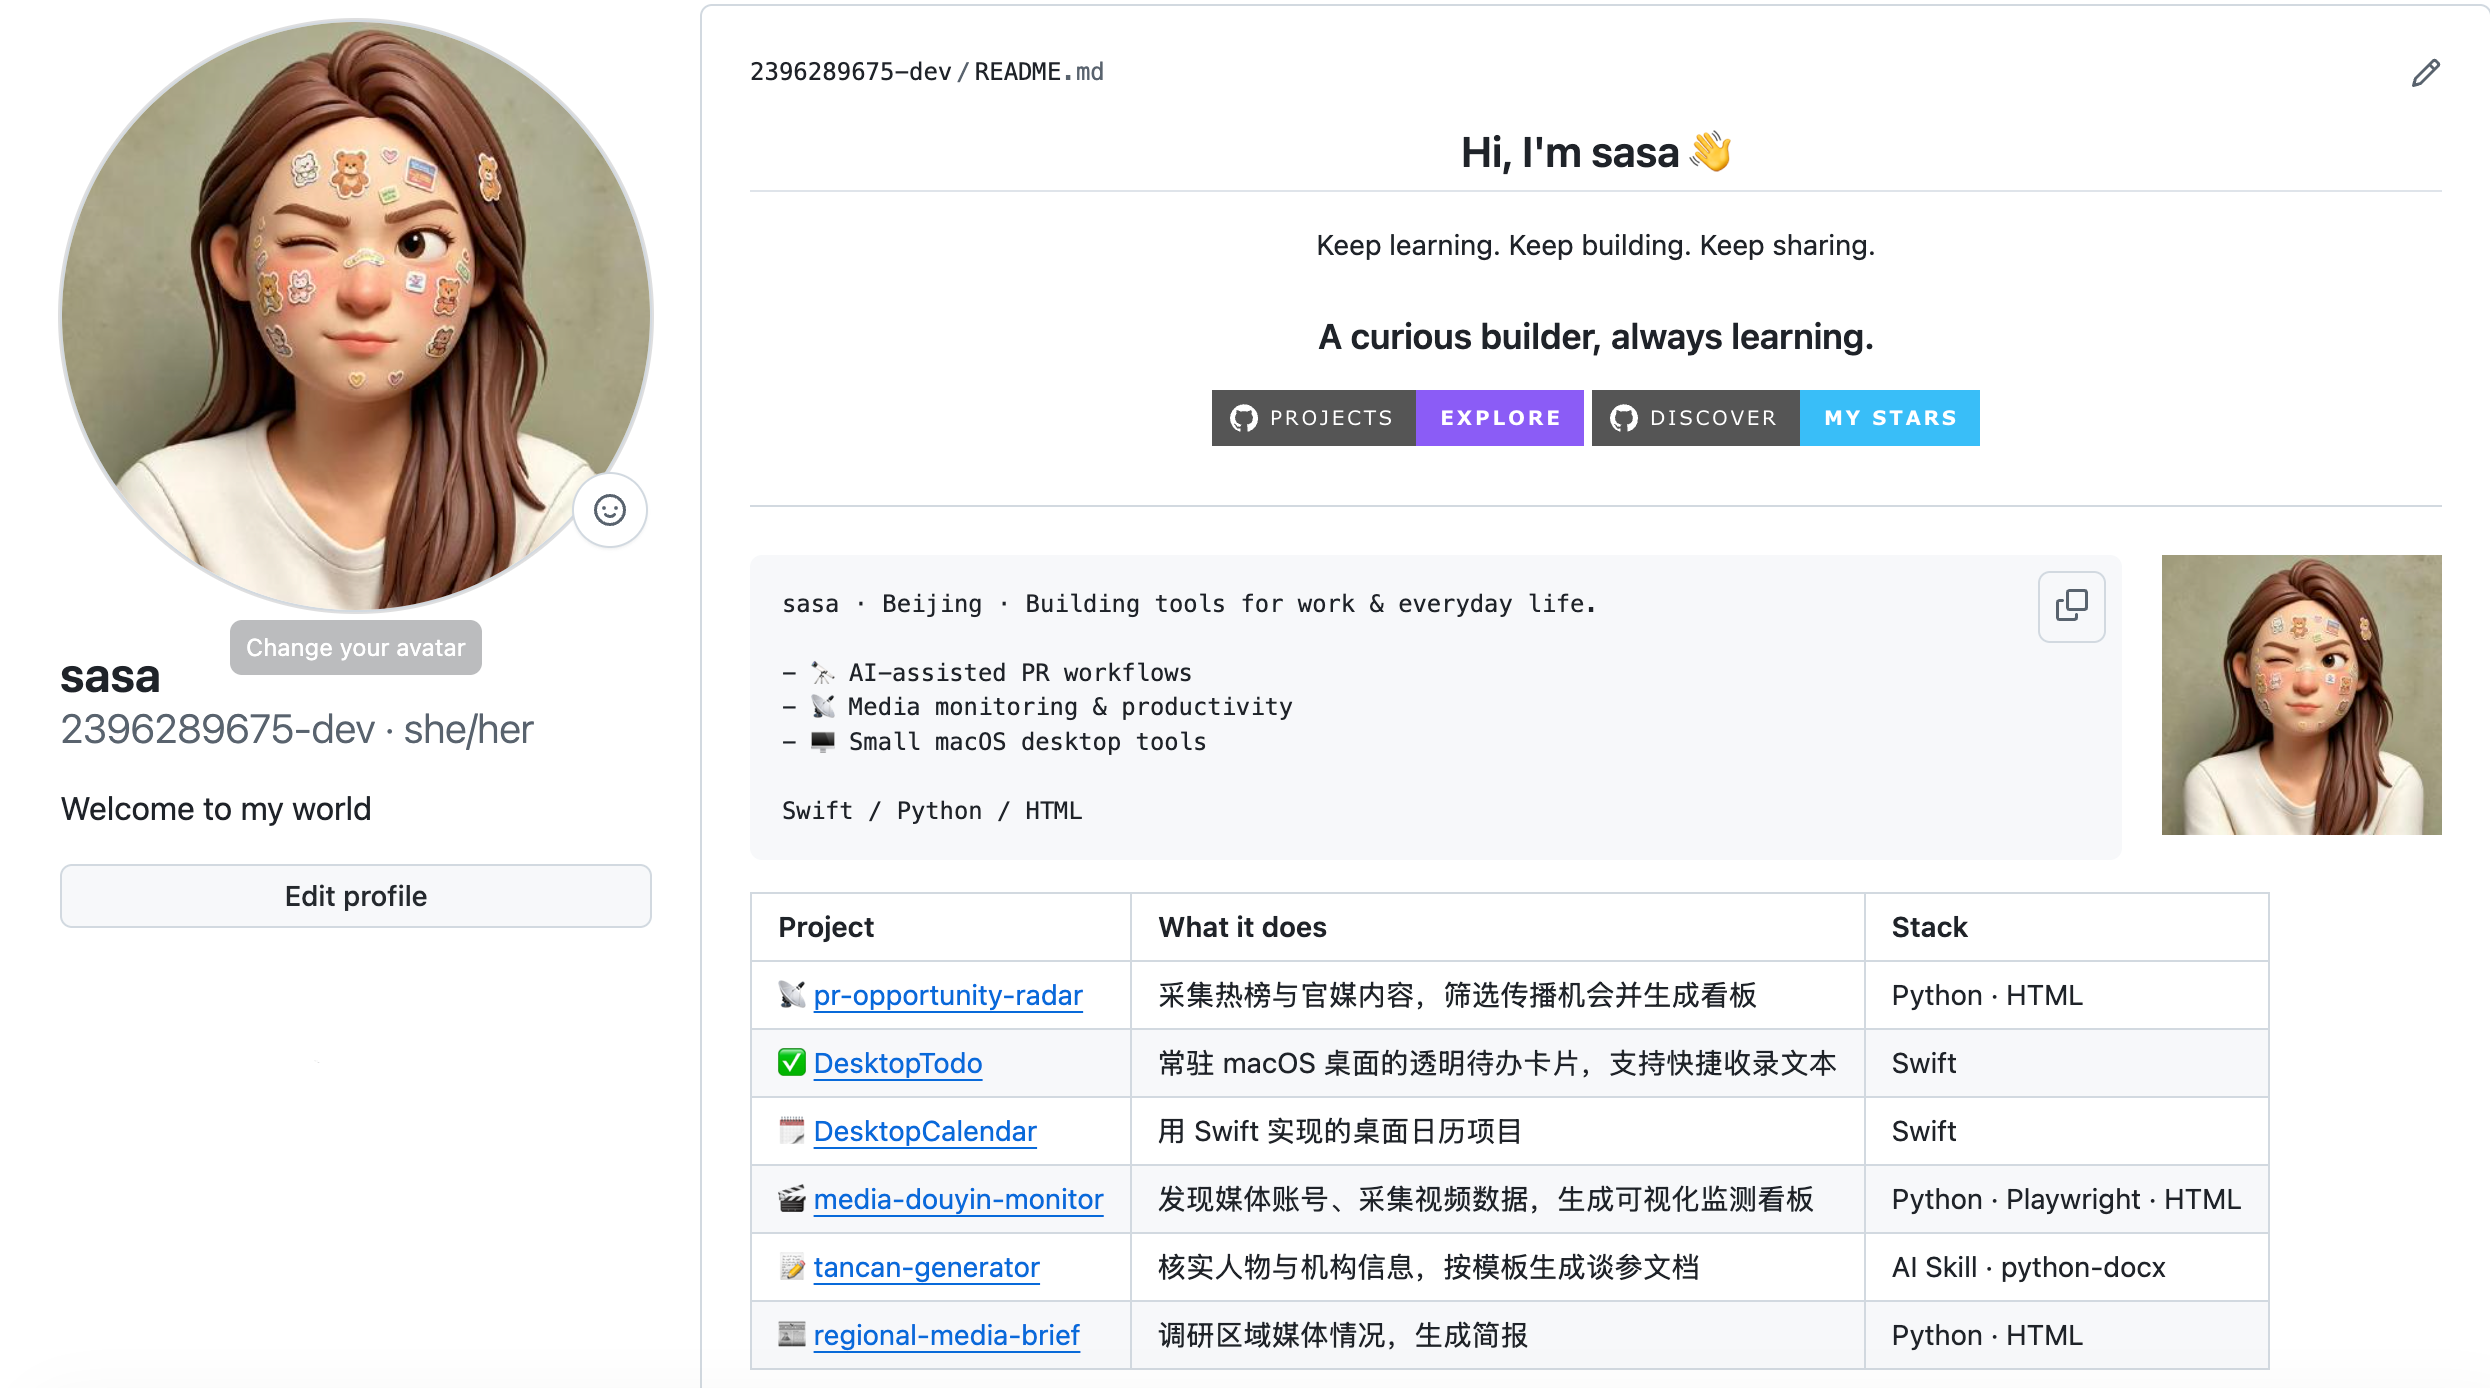Click the green checkmark emoji beside DesktopTodo
This screenshot has width=2490, height=1388.
792,1063
